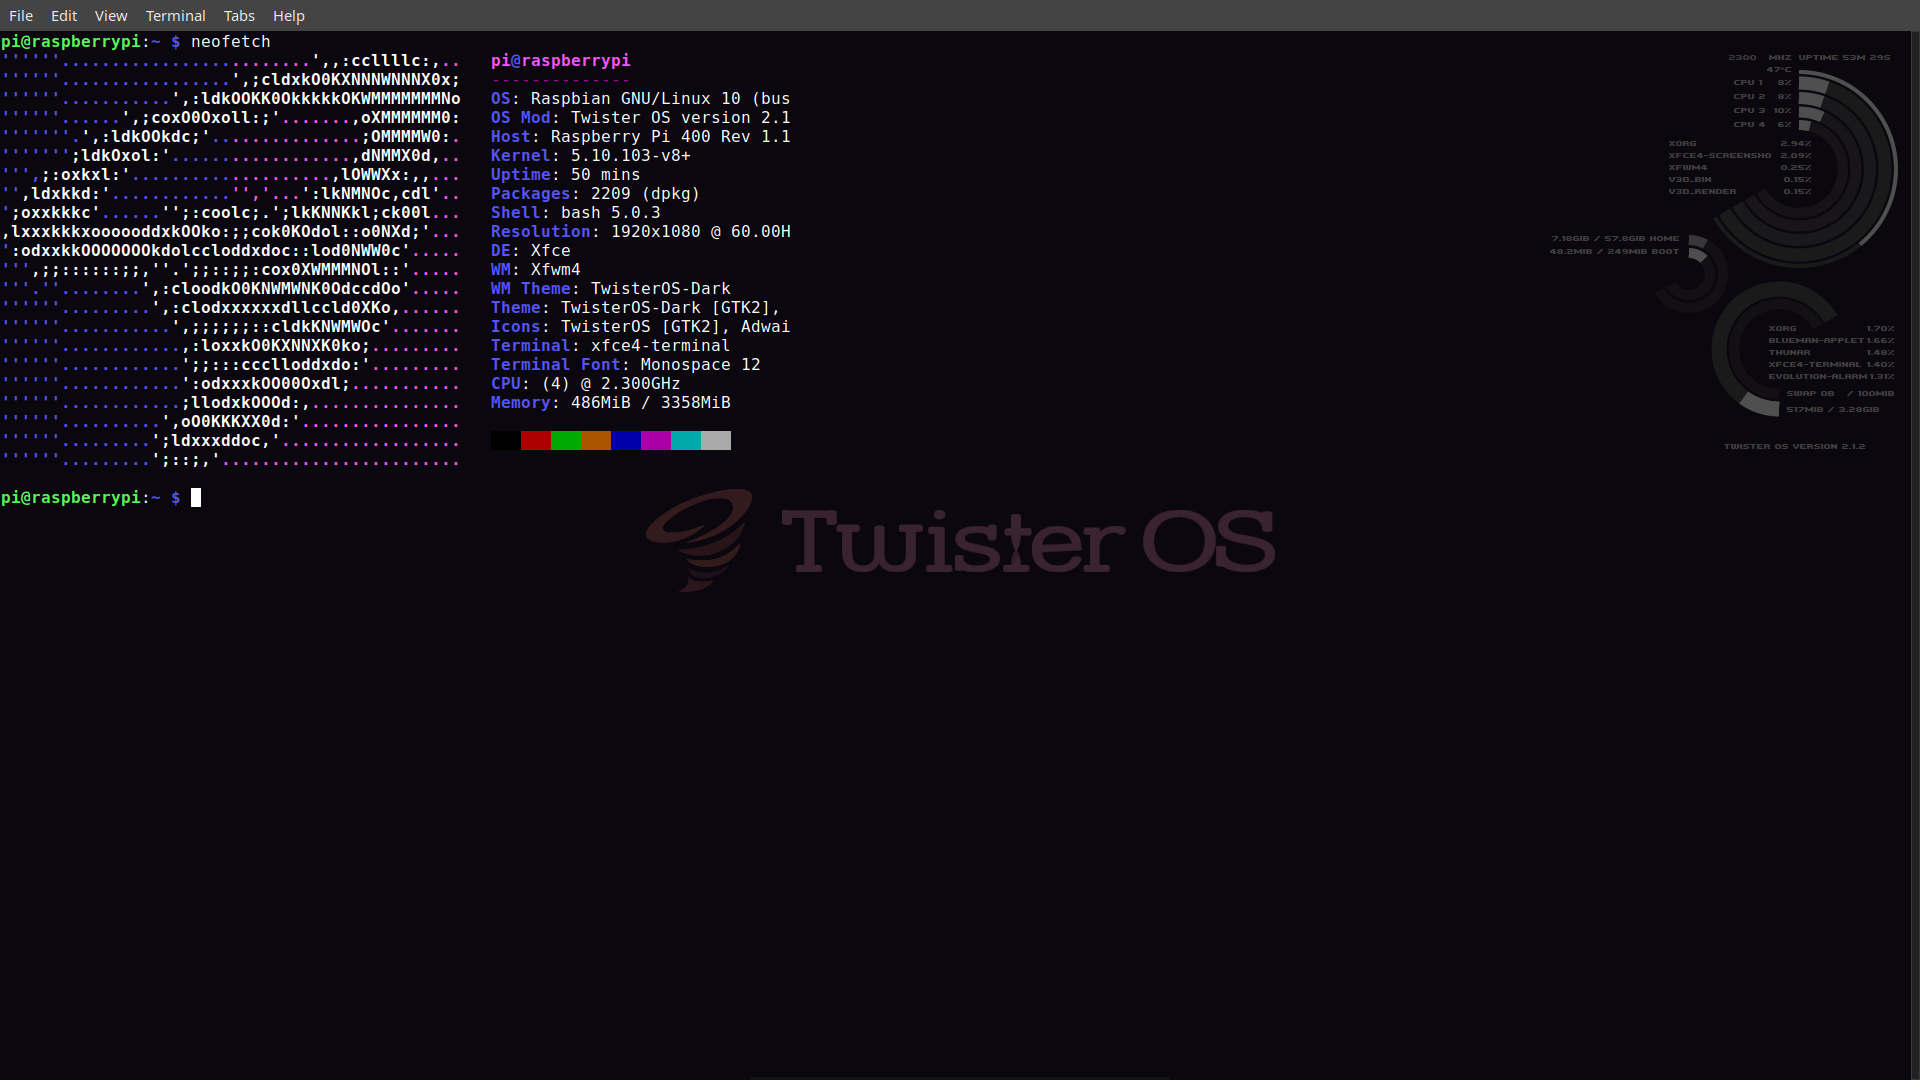Click the 'Packages: 2209 (dpkg)' line

tap(596, 194)
